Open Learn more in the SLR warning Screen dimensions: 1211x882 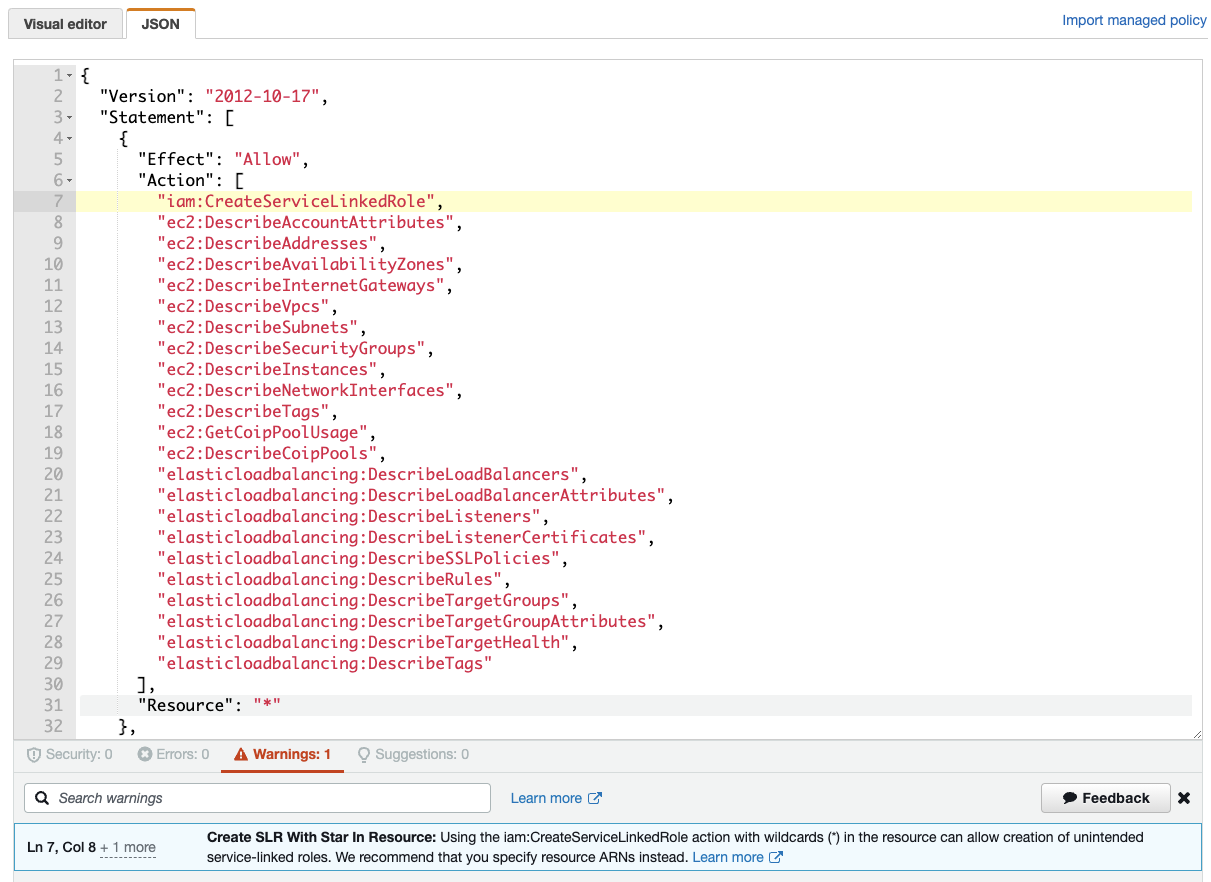[728, 857]
